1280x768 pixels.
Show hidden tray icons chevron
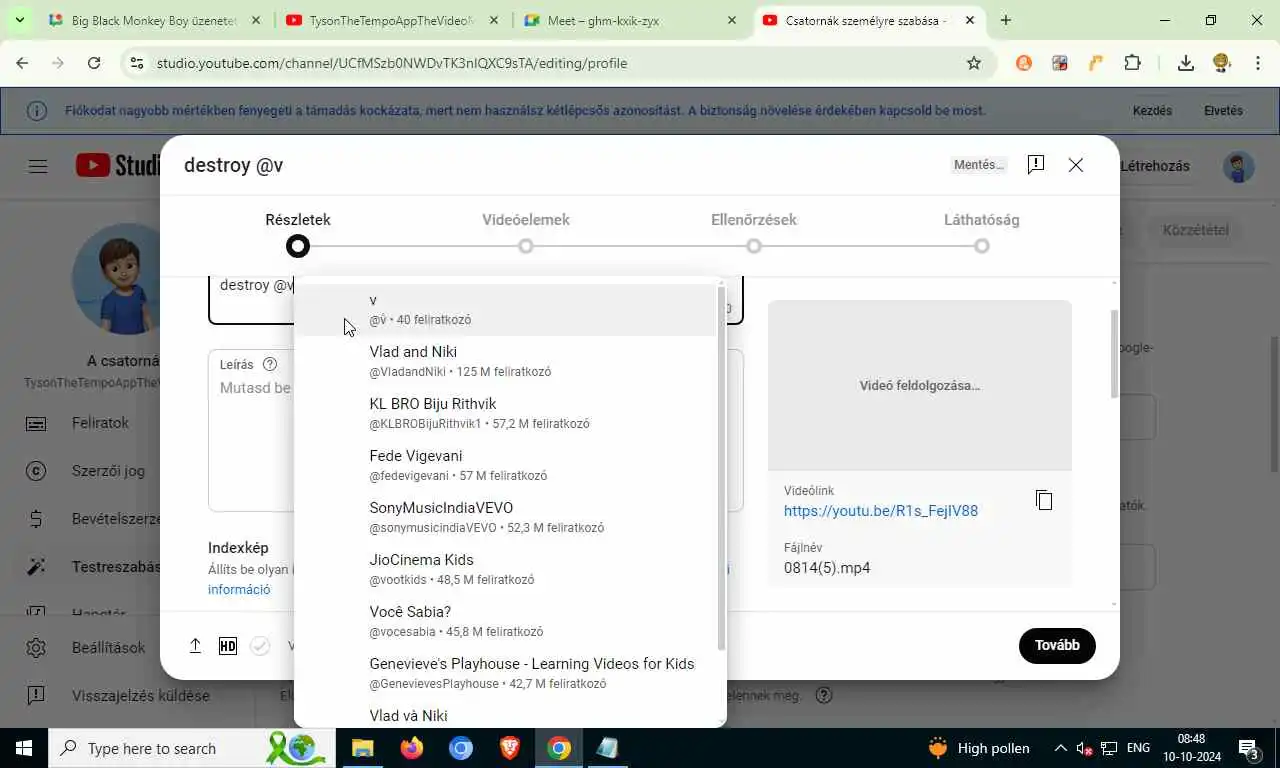tap(1060, 748)
